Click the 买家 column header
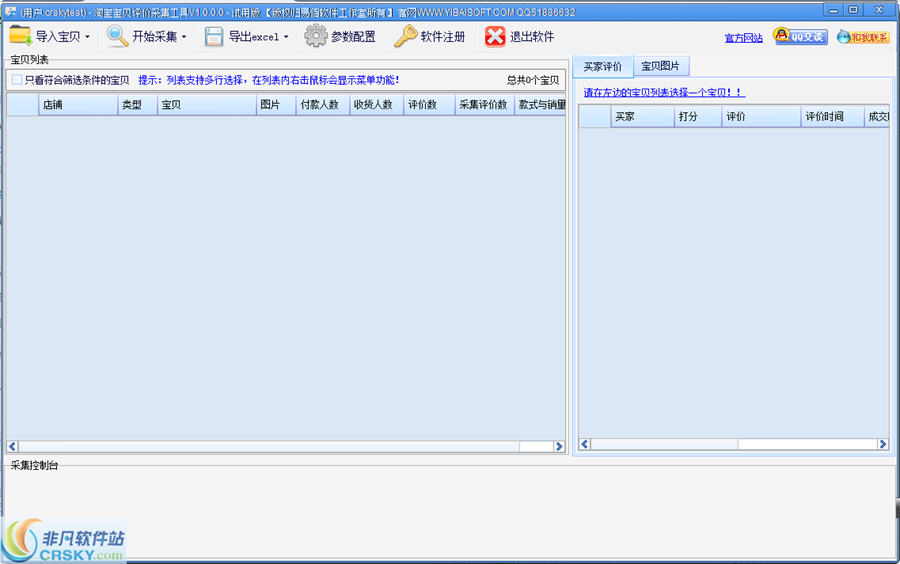The height and width of the screenshot is (564, 900). (x=642, y=116)
